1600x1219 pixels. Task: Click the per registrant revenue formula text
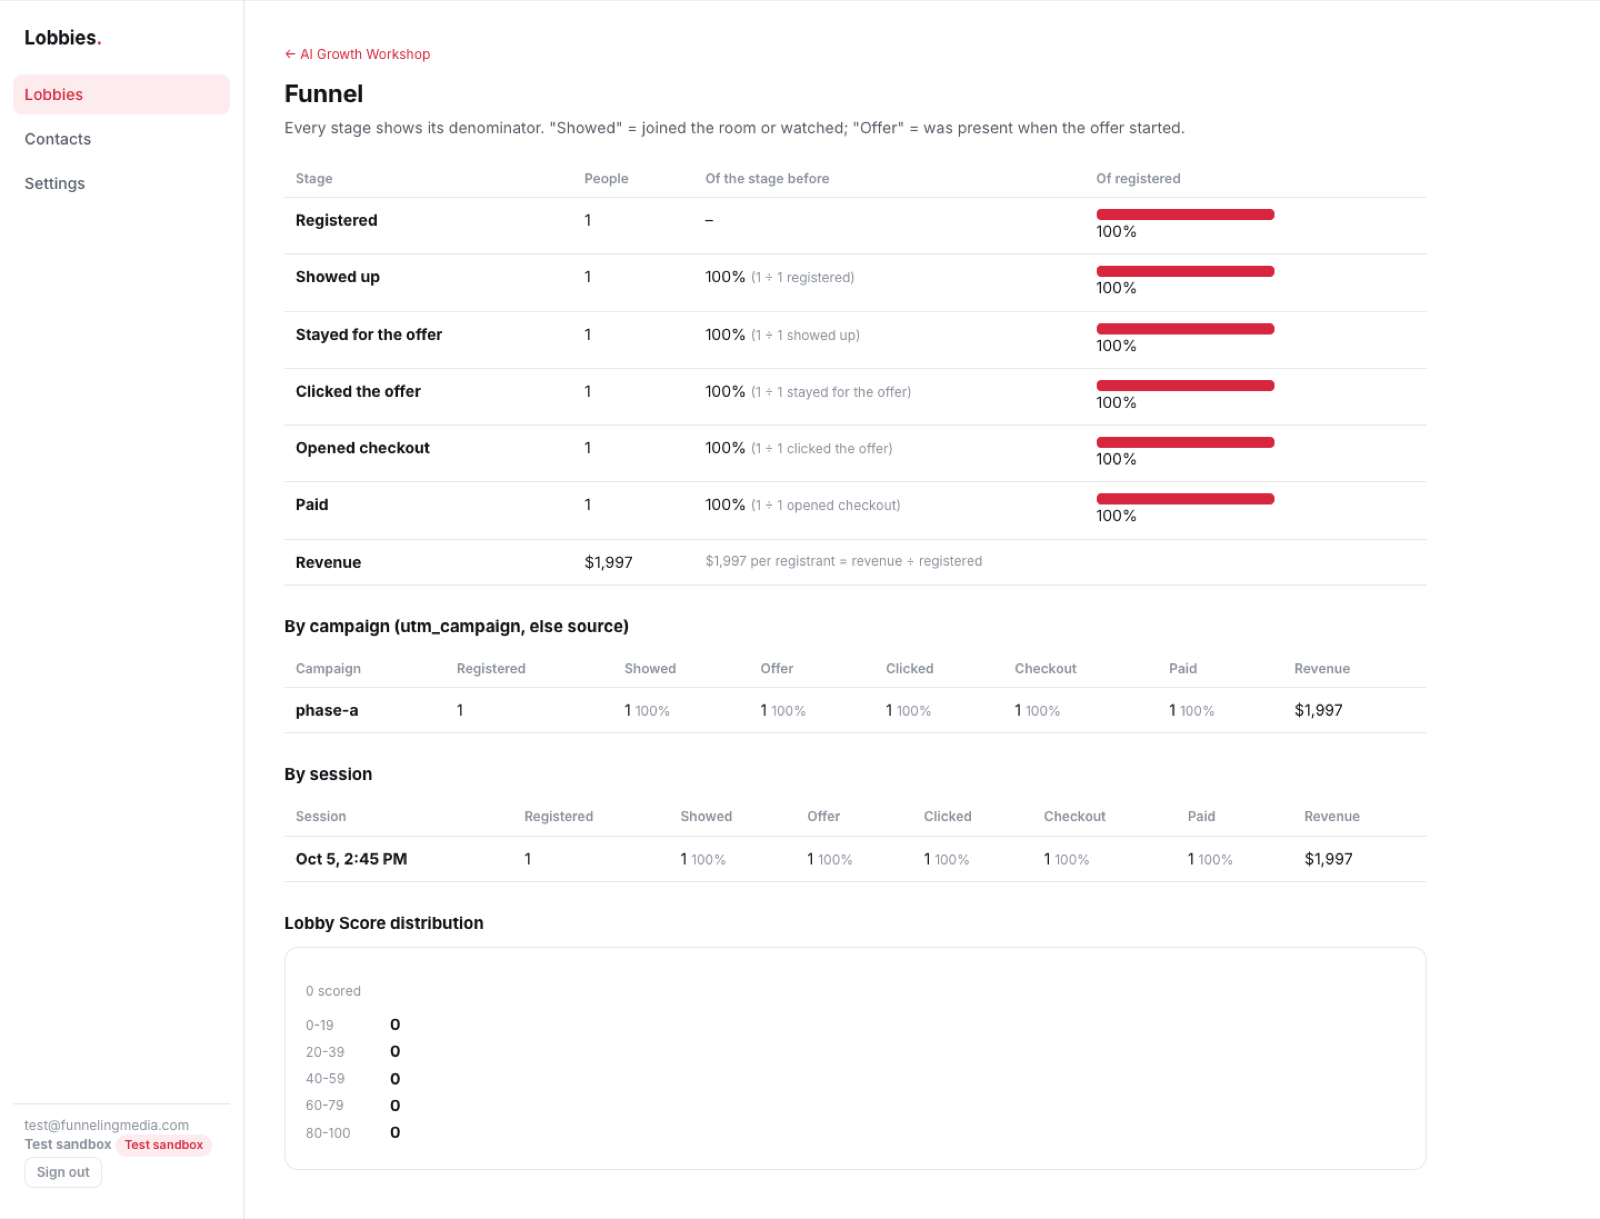pyautogui.click(x=844, y=561)
